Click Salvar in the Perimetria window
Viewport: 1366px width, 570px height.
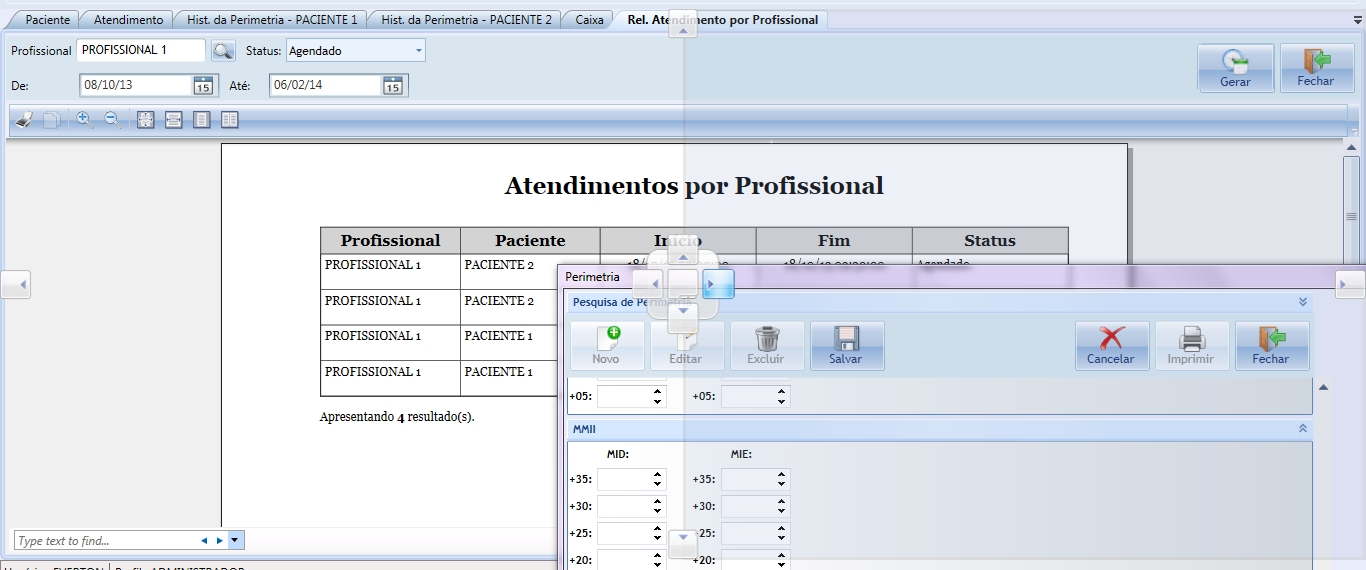coord(846,346)
